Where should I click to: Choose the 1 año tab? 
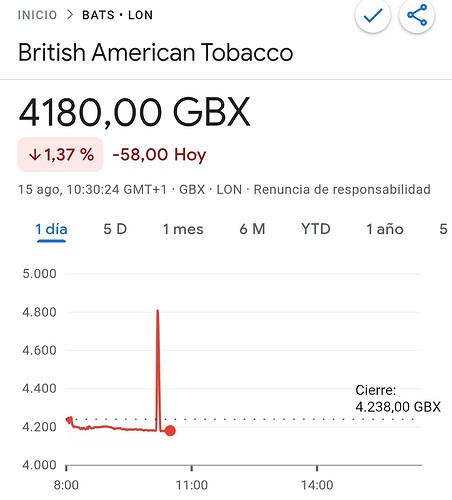pos(385,229)
